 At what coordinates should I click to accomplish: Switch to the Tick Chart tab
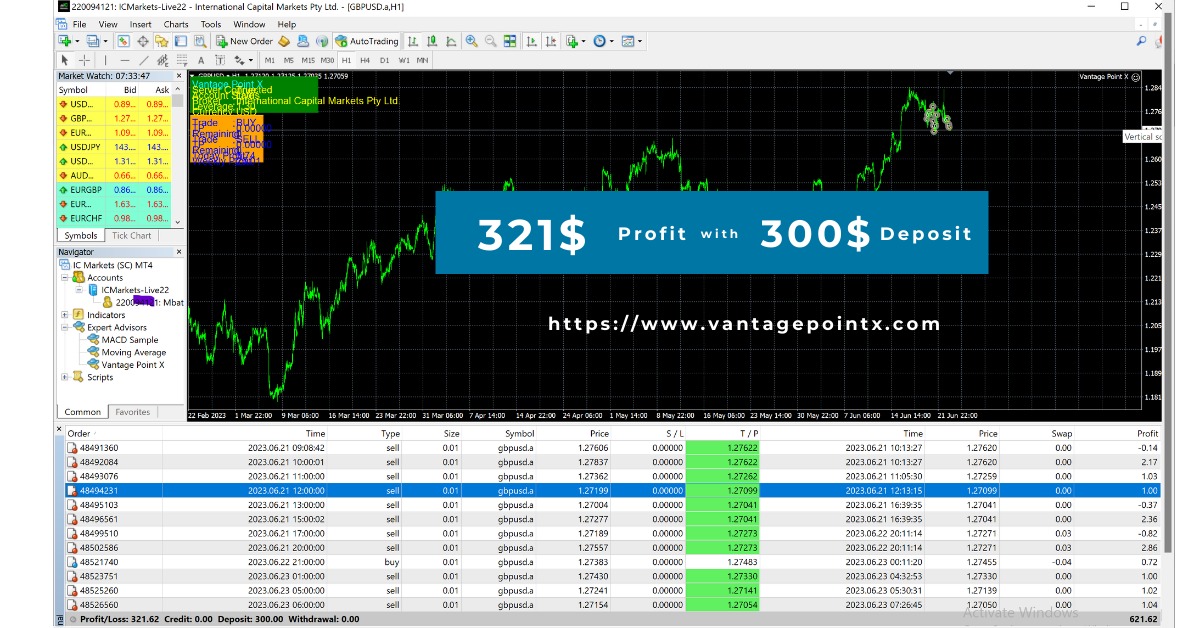[x=134, y=235]
